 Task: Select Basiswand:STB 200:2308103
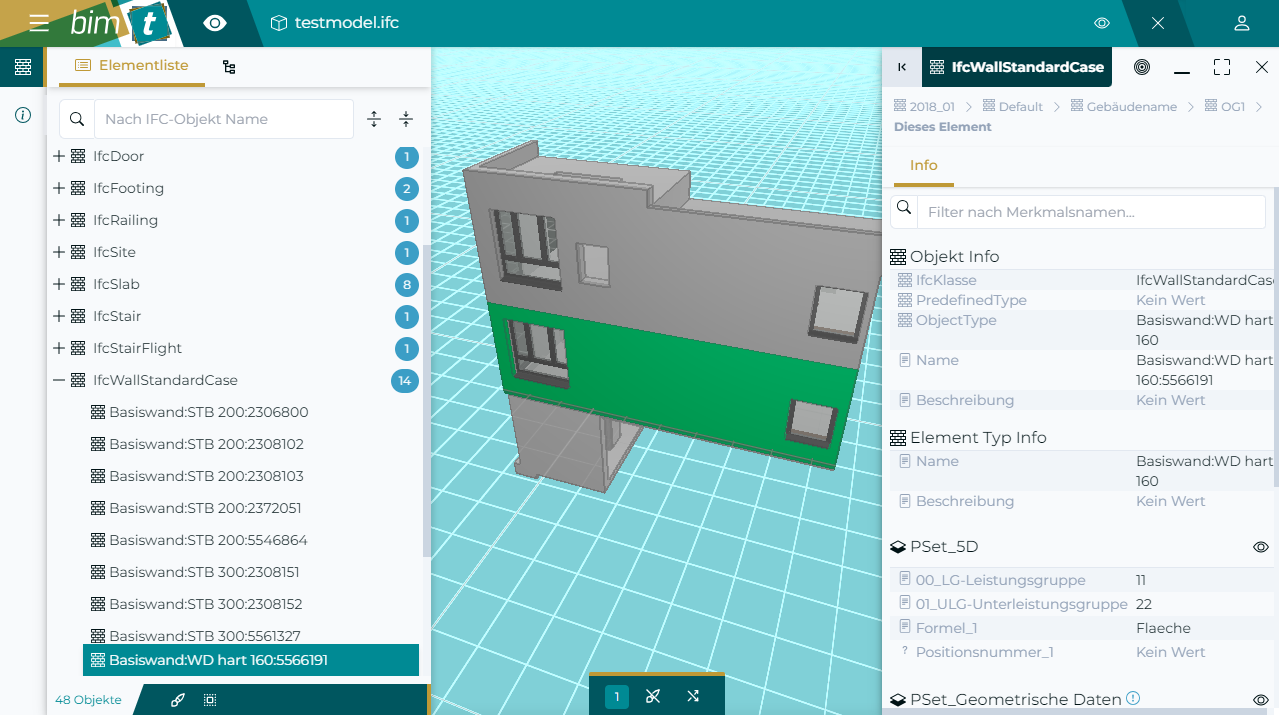tap(206, 476)
